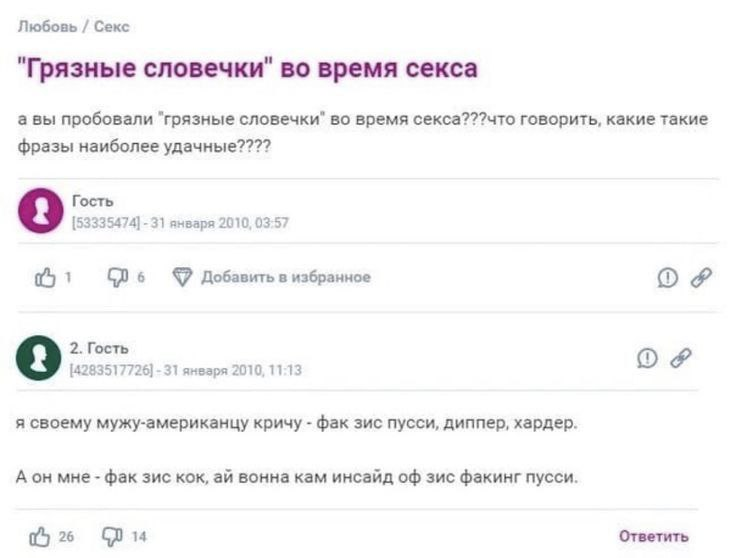Open the Секс breadcrumb subcategory
The height and width of the screenshot is (558, 736).
pyautogui.click(x=111, y=27)
